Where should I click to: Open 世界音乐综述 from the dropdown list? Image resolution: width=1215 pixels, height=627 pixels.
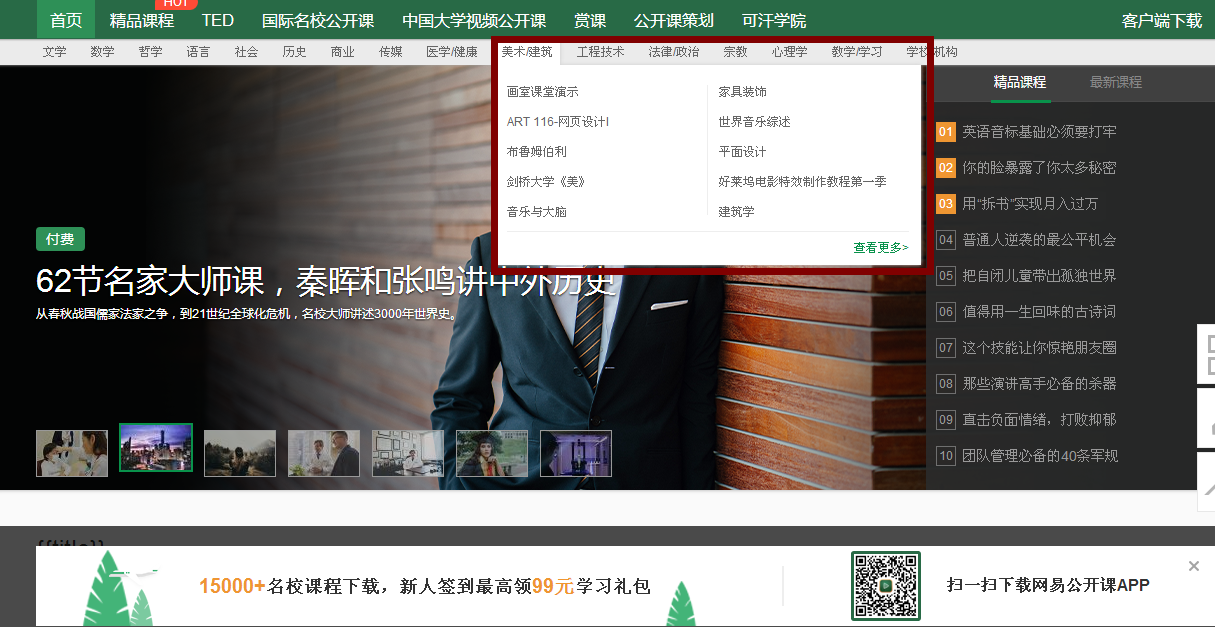point(754,122)
